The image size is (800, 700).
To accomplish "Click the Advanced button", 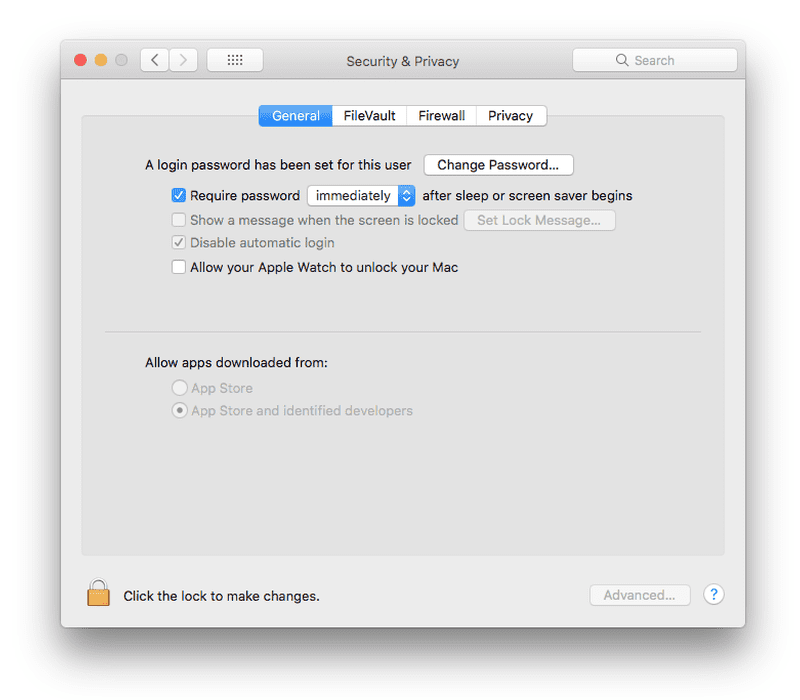I will (640, 594).
